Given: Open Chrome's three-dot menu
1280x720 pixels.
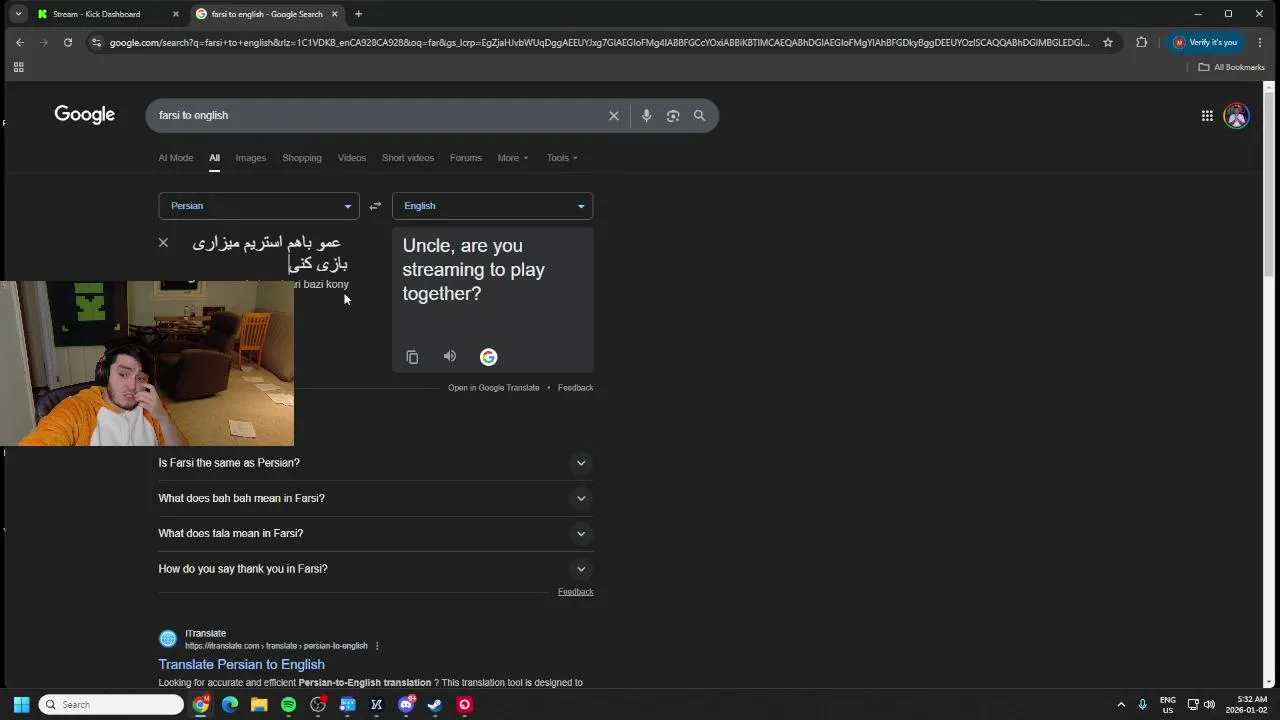Looking at the screenshot, I should point(1260,42).
